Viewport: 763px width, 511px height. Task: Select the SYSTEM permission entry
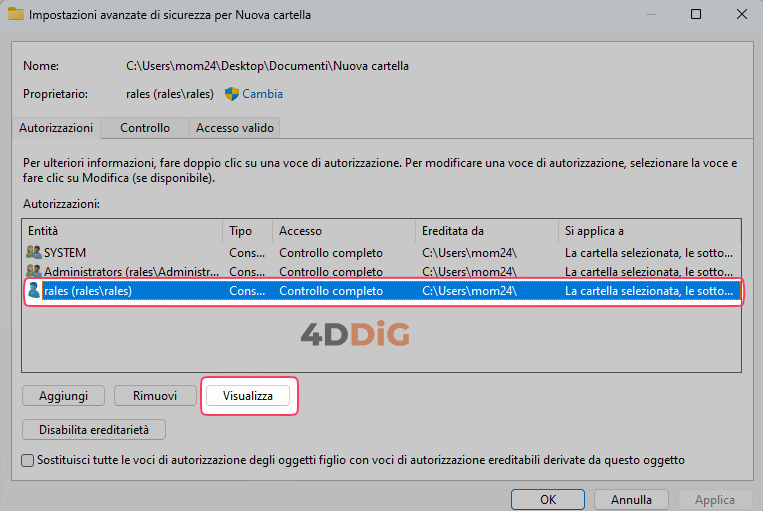point(382,253)
